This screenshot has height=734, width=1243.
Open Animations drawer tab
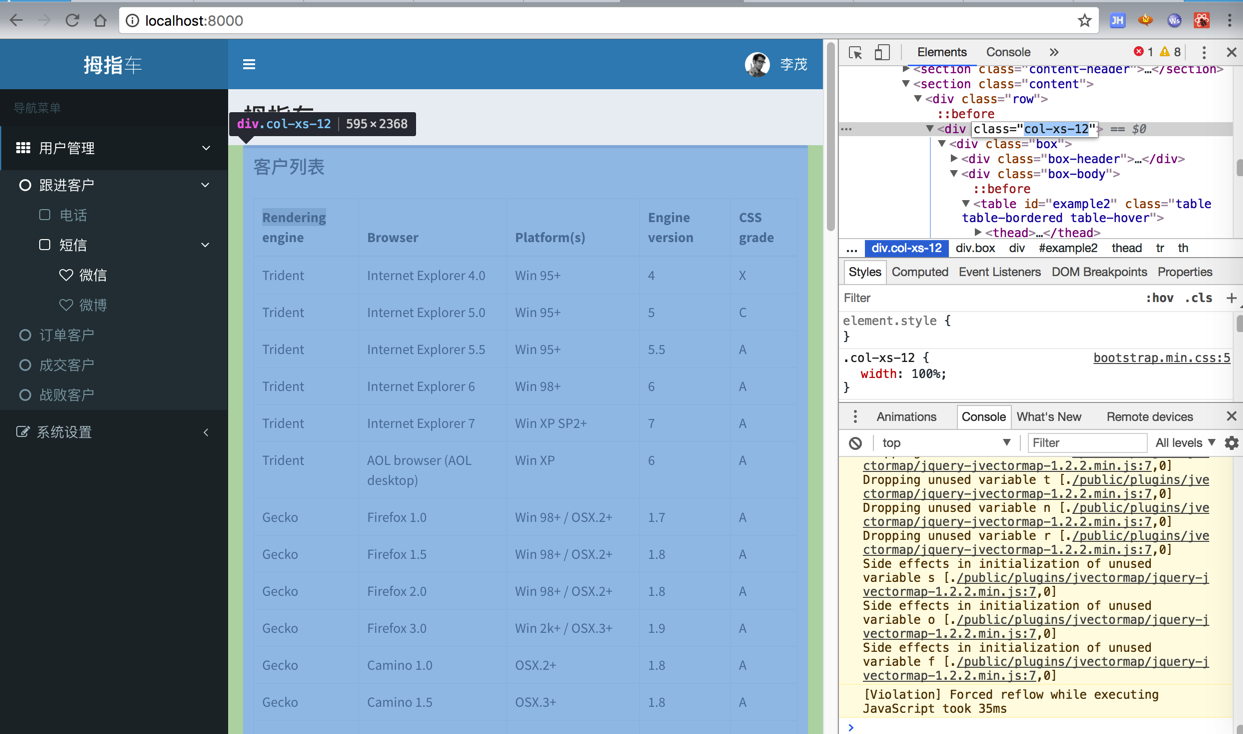[906, 417]
